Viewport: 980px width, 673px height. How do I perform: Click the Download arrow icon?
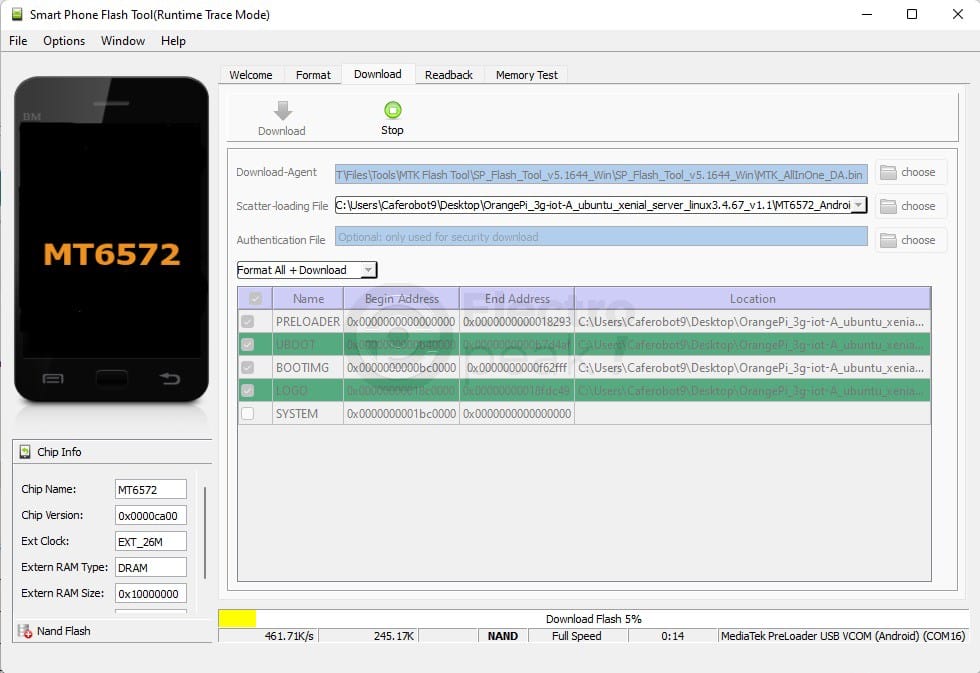tap(282, 111)
